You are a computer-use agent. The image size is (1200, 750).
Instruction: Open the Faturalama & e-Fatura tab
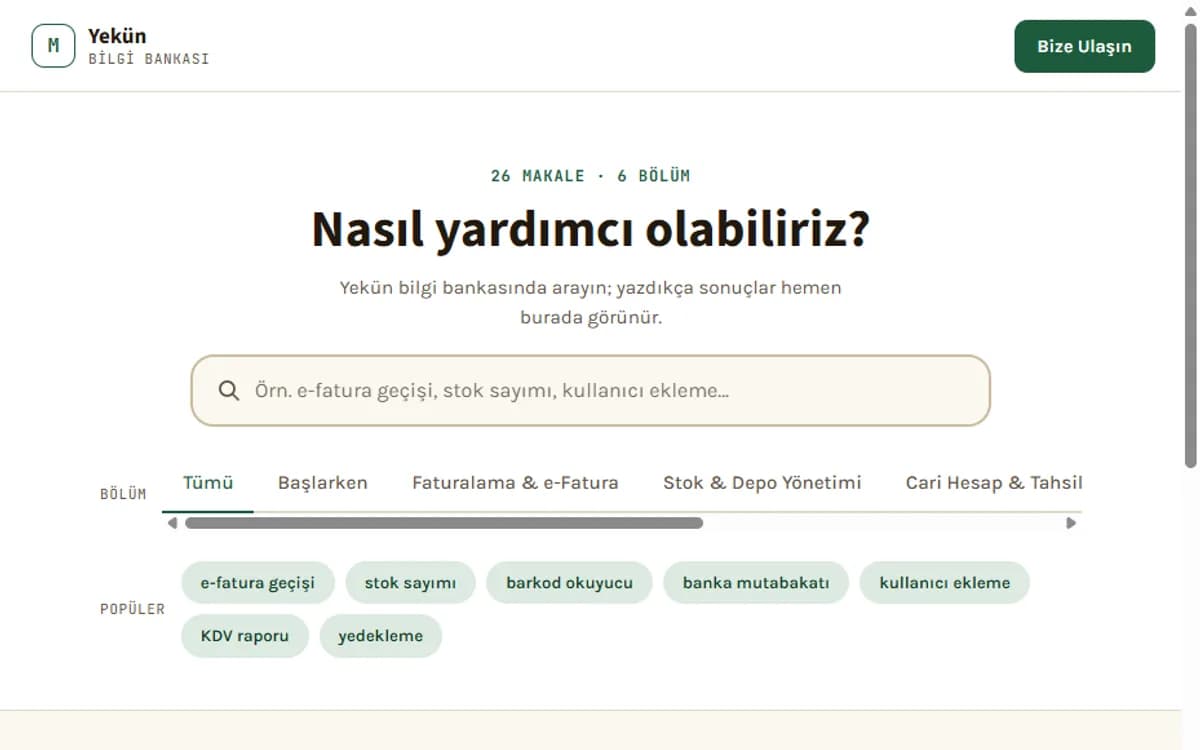[x=515, y=483]
